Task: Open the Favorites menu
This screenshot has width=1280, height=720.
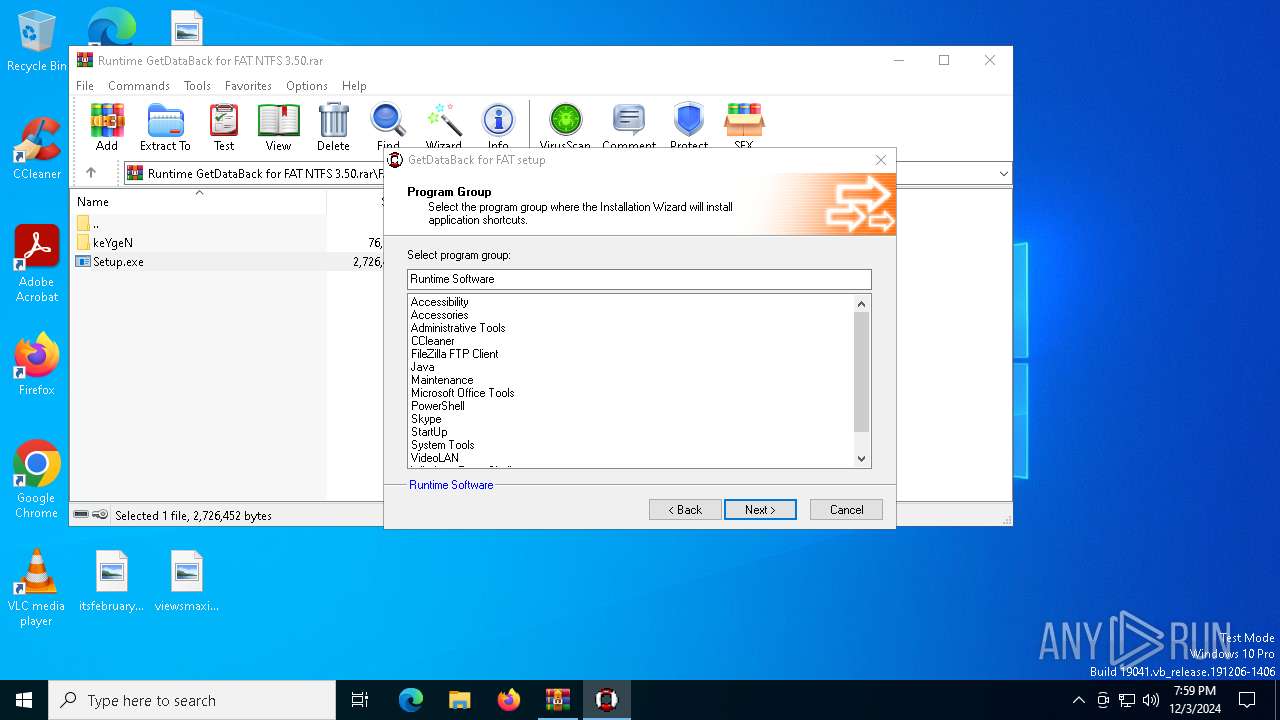Action: pyautogui.click(x=248, y=86)
